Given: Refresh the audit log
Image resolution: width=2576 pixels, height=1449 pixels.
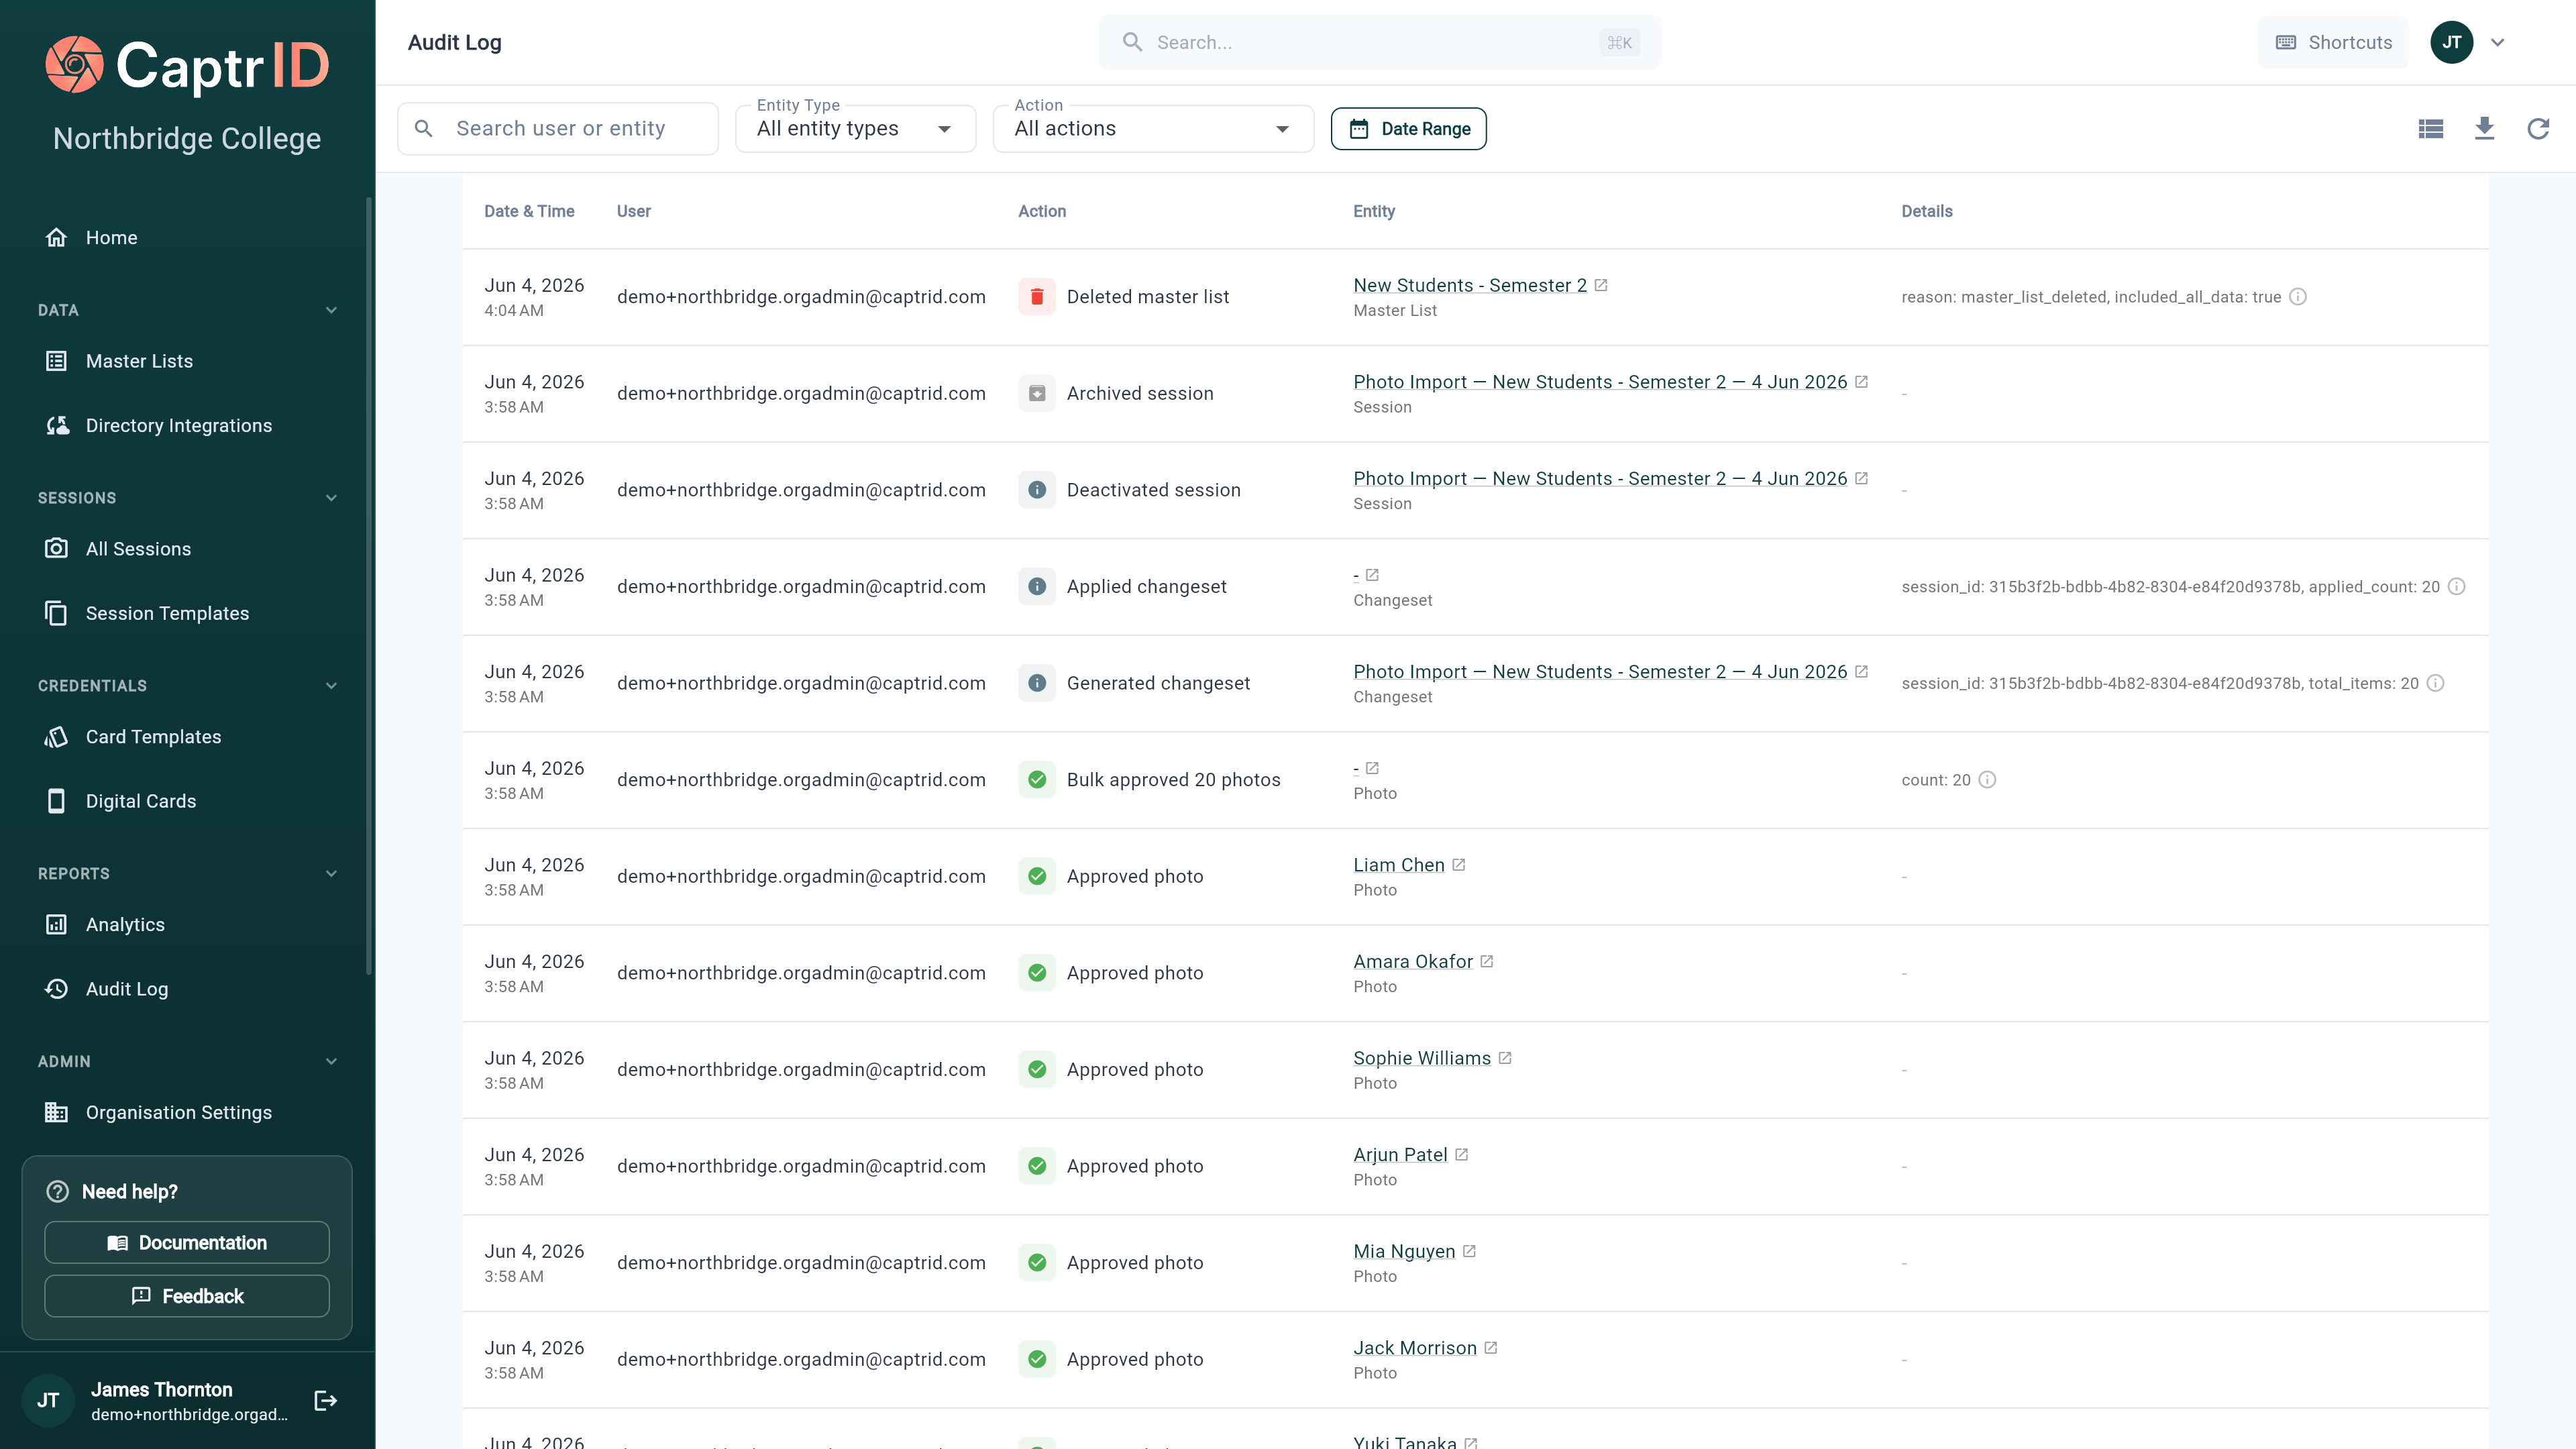Looking at the screenshot, I should pos(2538,128).
